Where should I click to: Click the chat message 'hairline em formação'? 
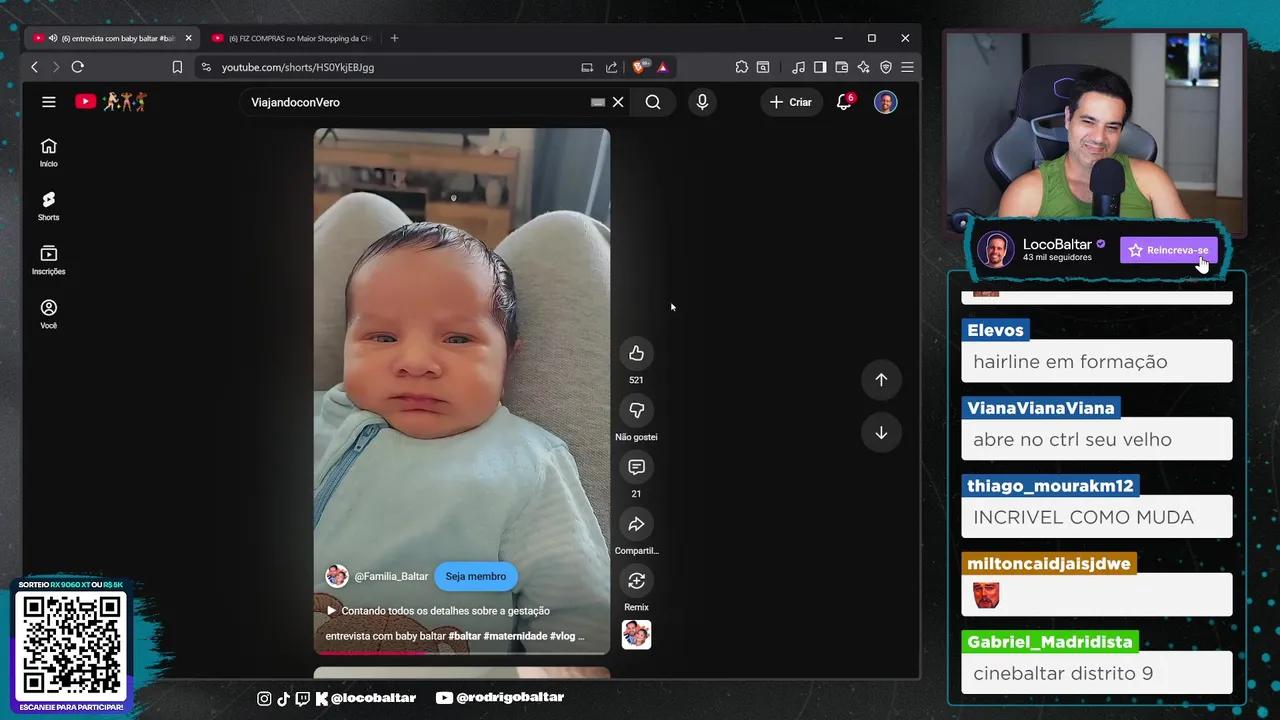(1070, 362)
